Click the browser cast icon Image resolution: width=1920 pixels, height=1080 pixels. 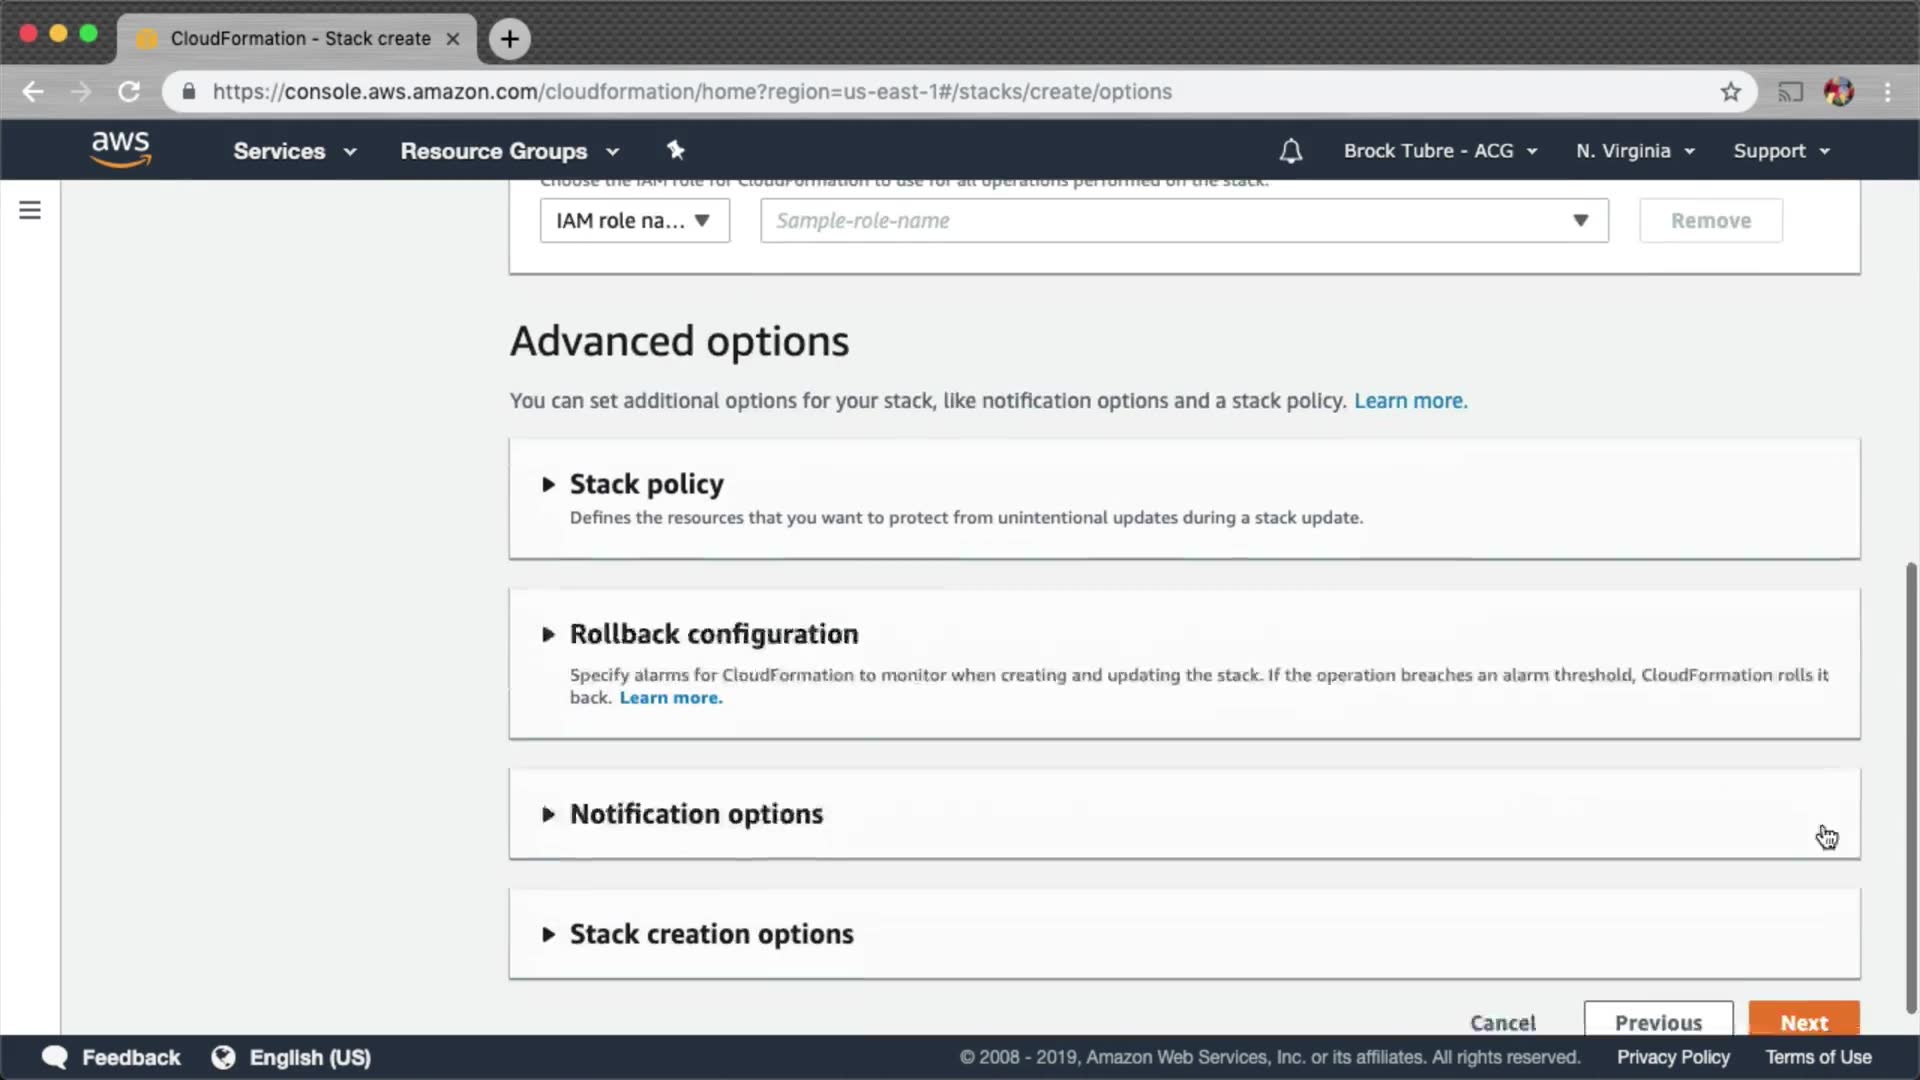coord(1790,92)
